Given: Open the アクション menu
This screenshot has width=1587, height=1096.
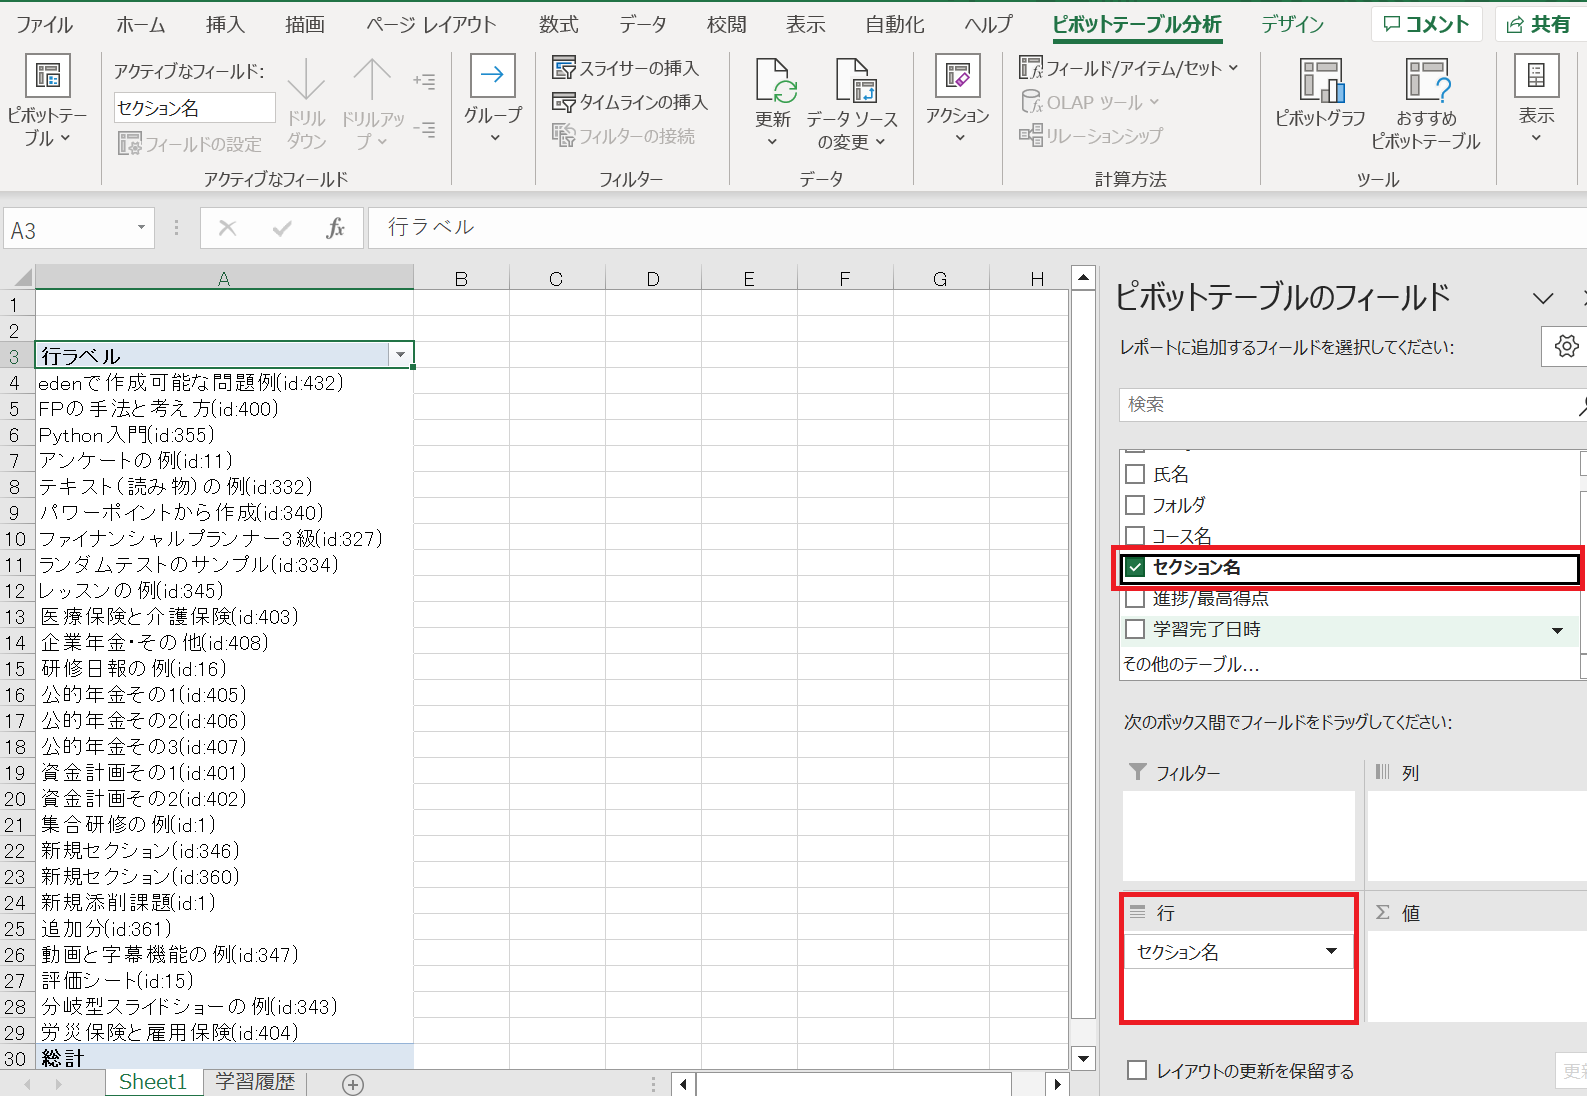Looking at the screenshot, I should 957,100.
